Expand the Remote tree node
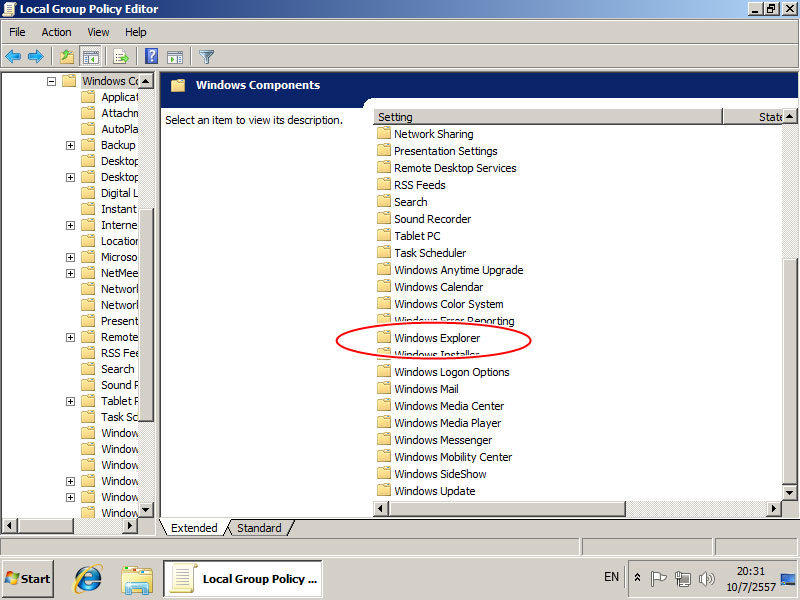800x600 pixels. click(70, 338)
